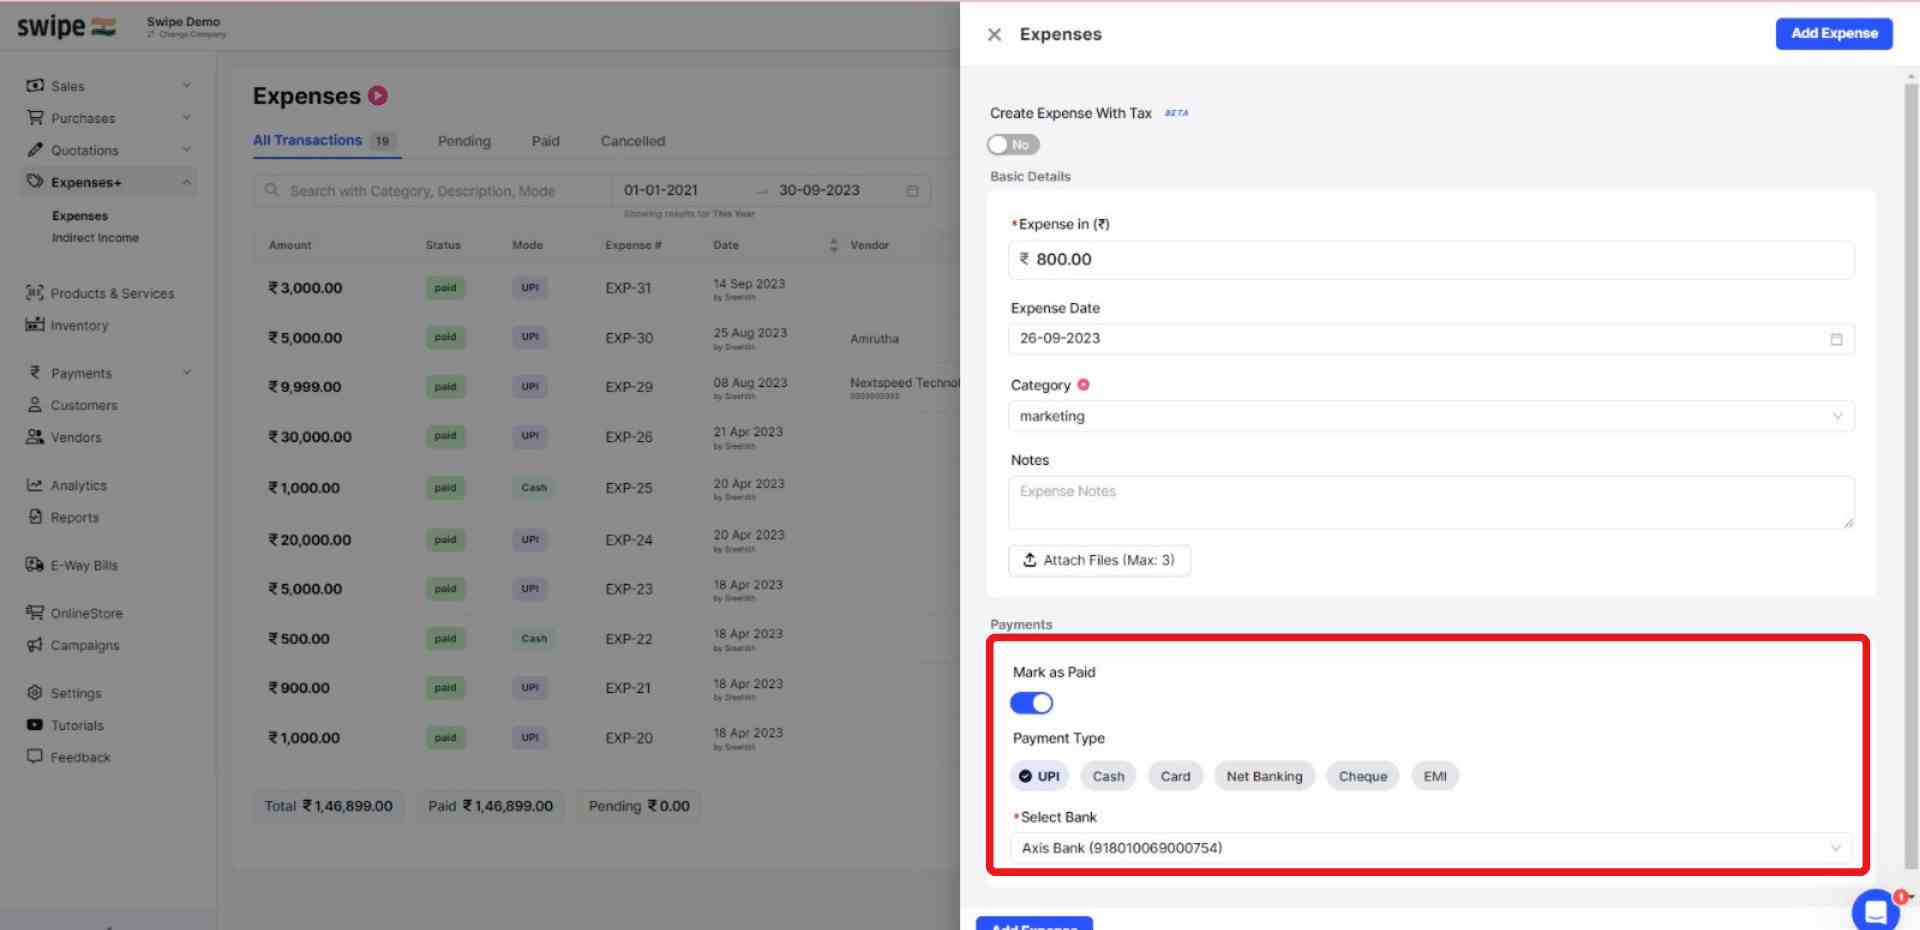Click the Expense Date input 26-09-2023
This screenshot has height=930, width=1920.
point(1431,339)
